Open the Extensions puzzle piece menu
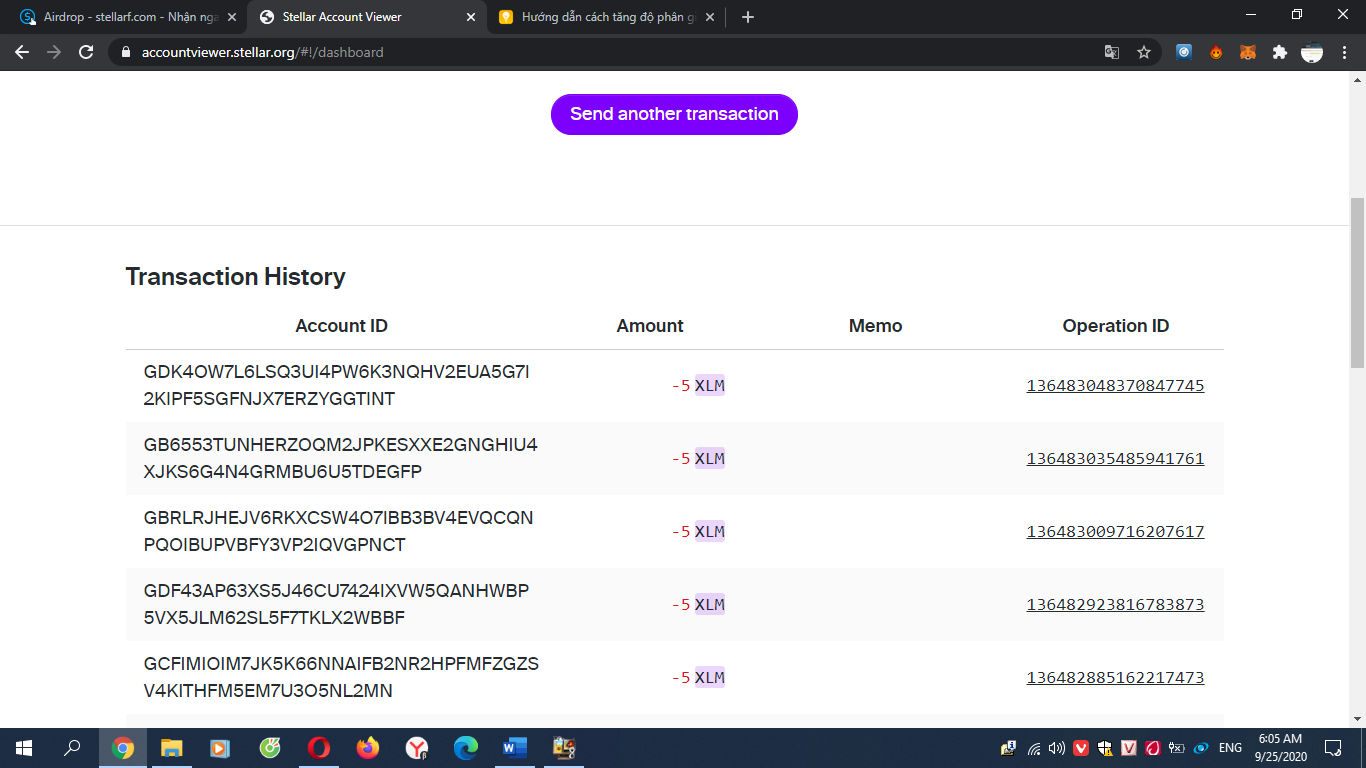Image resolution: width=1366 pixels, height=768 pixels. click(1280, 52)
